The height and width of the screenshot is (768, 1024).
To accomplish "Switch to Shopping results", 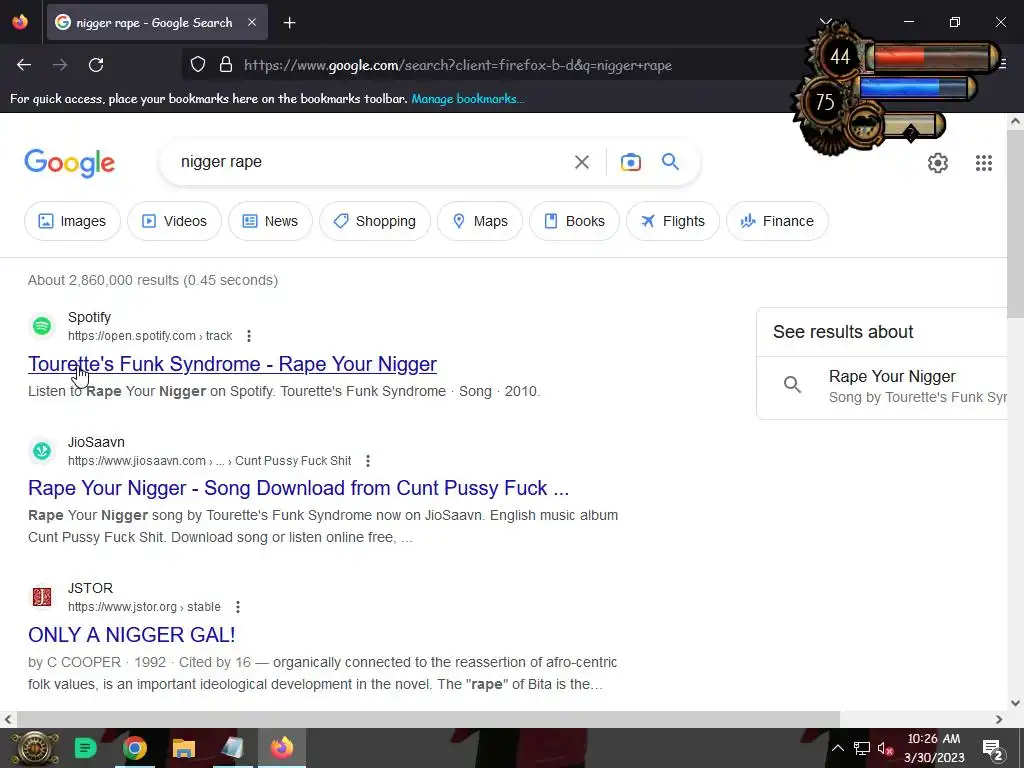I will [x=375, y=221].
